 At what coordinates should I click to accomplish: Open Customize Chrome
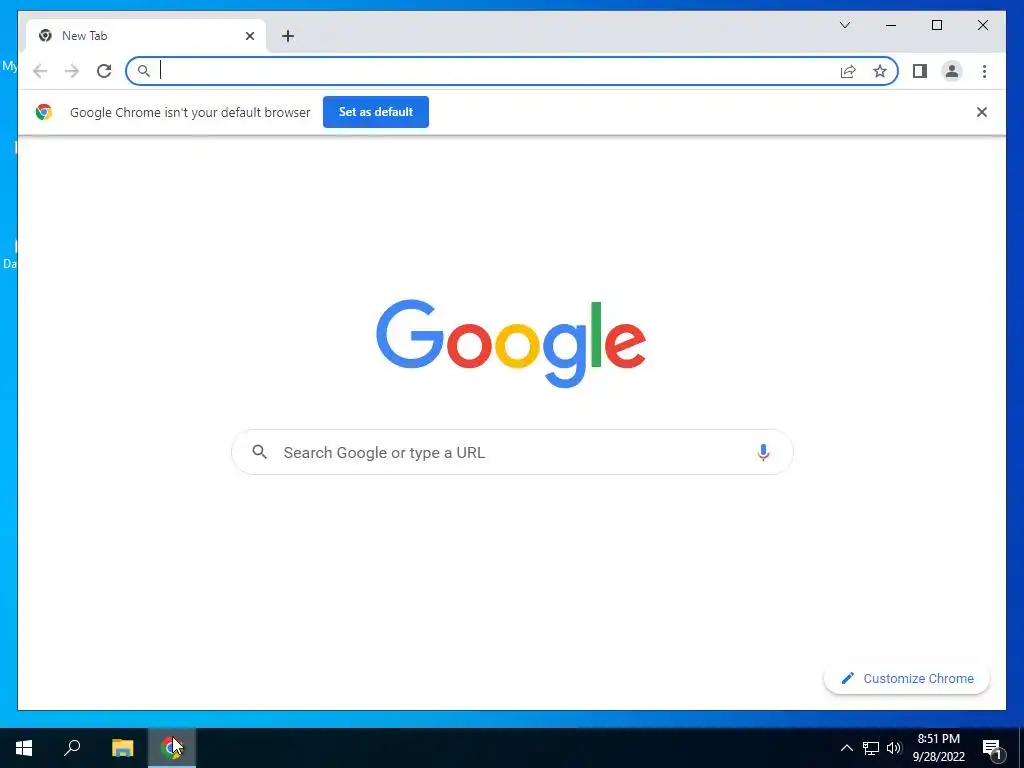(x=907, y=679)
